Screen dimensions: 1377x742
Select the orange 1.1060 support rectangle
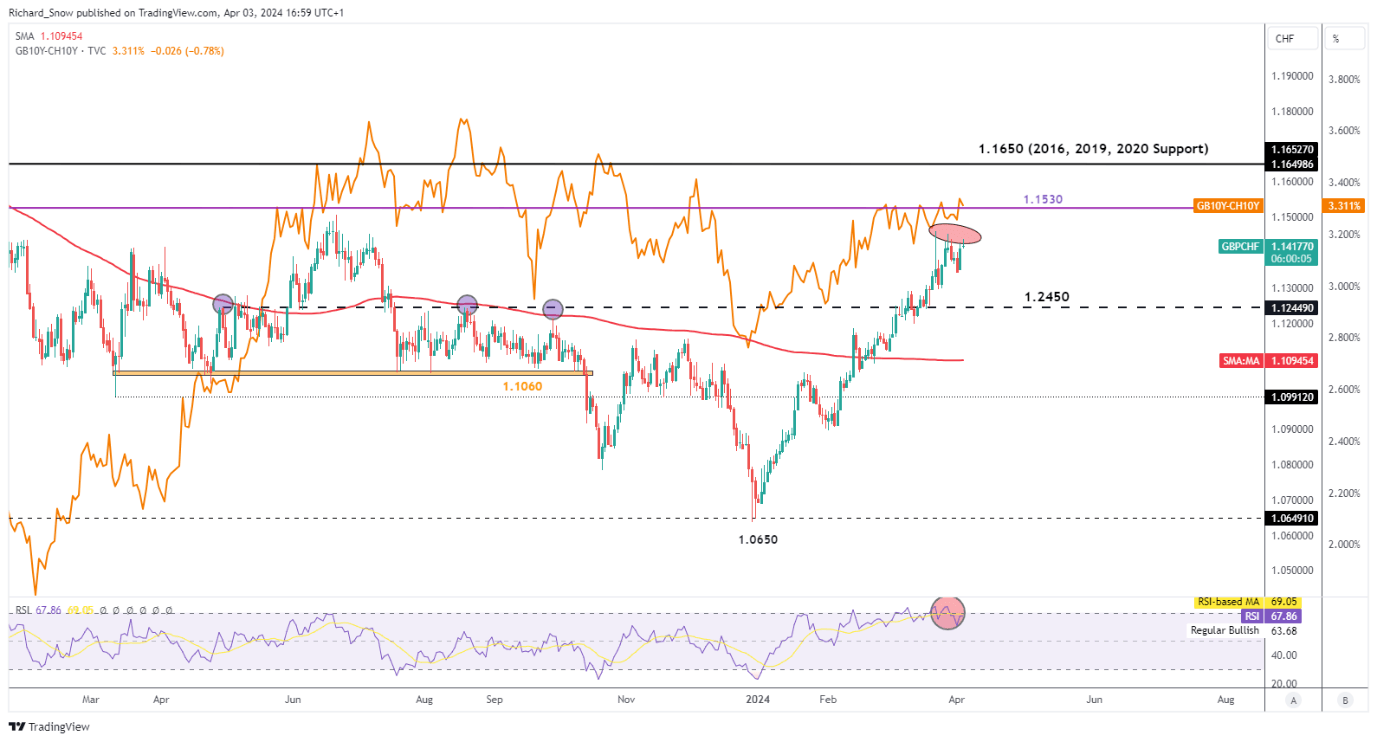[352, 374]
